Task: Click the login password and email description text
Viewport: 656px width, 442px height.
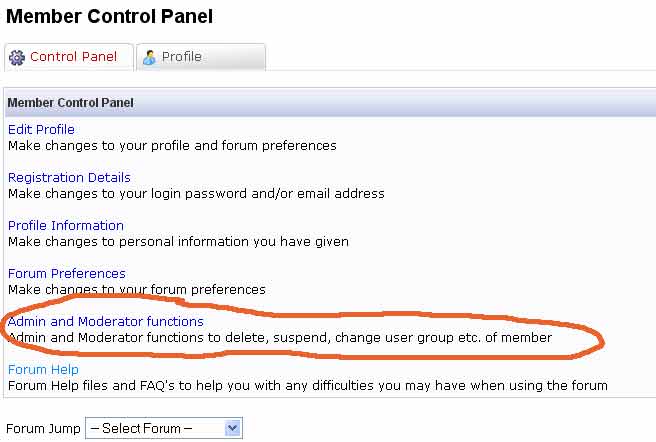Action: [x=196, y=193]
